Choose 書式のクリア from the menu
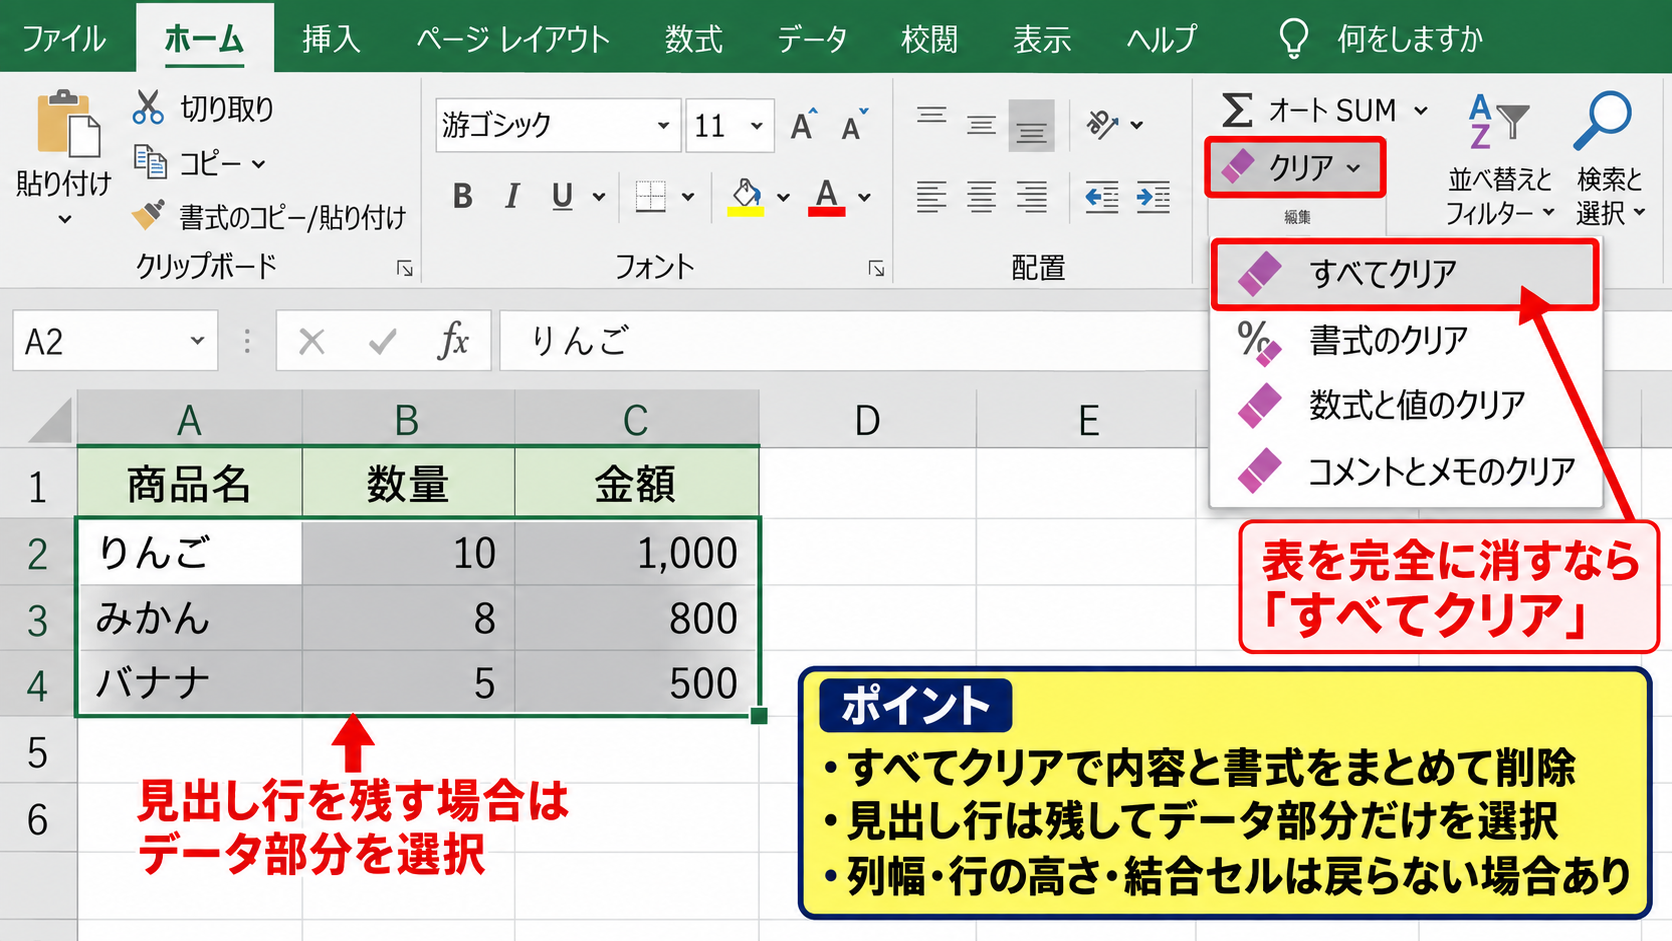The image size is (1672, 941). 1404,341
